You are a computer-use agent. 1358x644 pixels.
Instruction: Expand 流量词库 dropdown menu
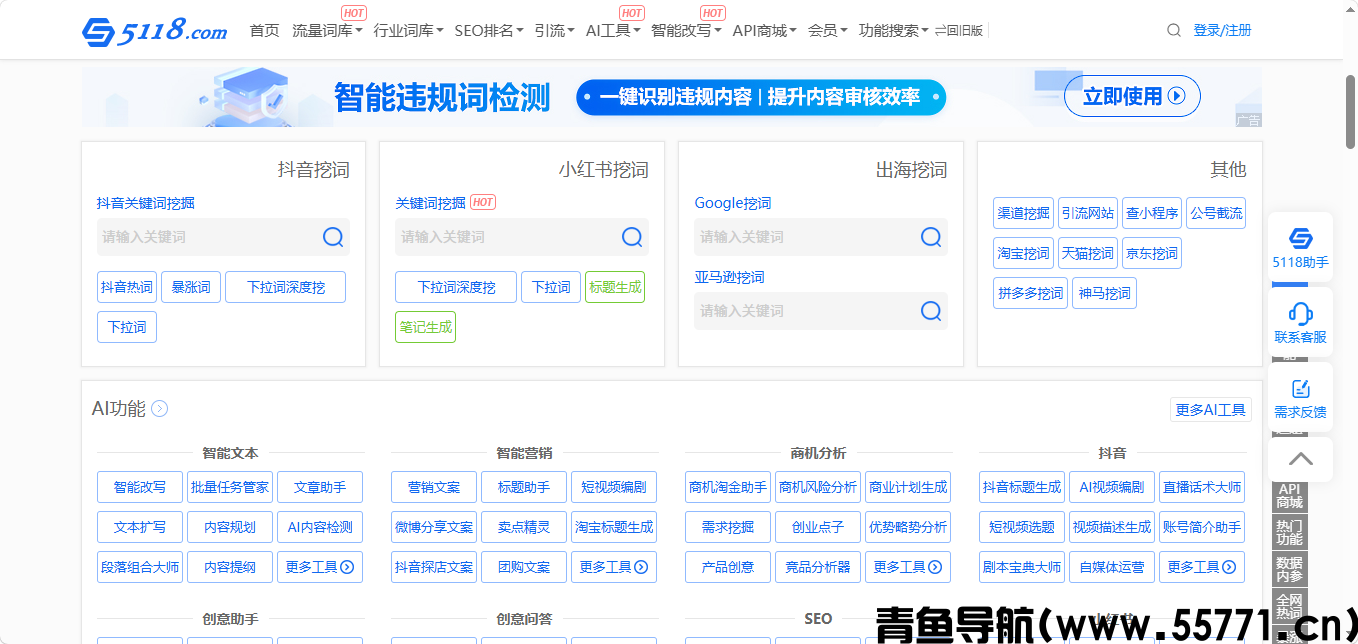point(327,31)
